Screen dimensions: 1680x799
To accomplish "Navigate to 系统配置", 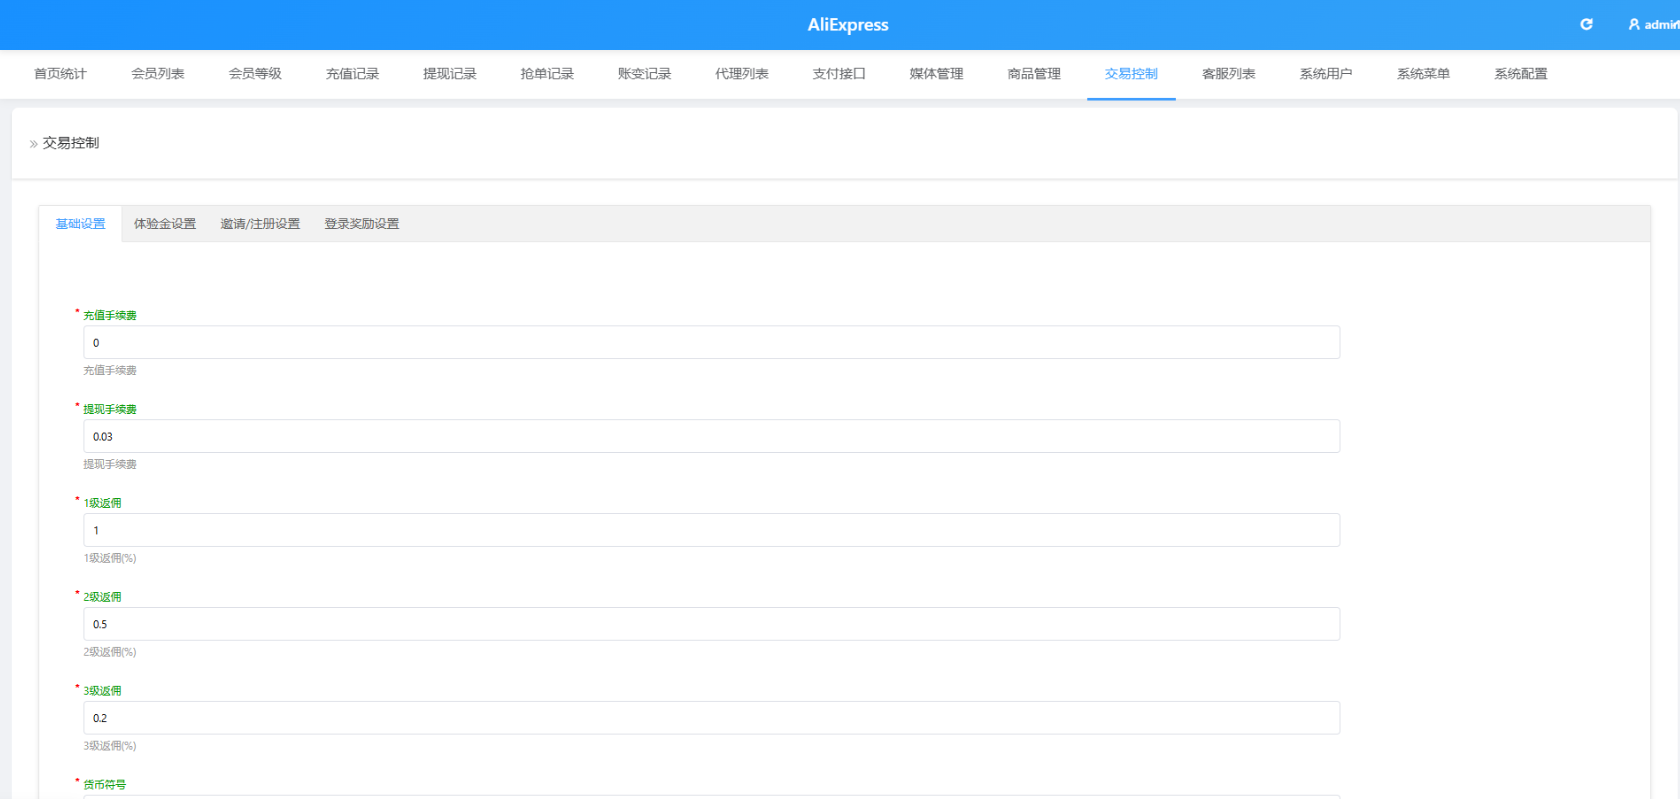I will click(x=1521, y=74).
